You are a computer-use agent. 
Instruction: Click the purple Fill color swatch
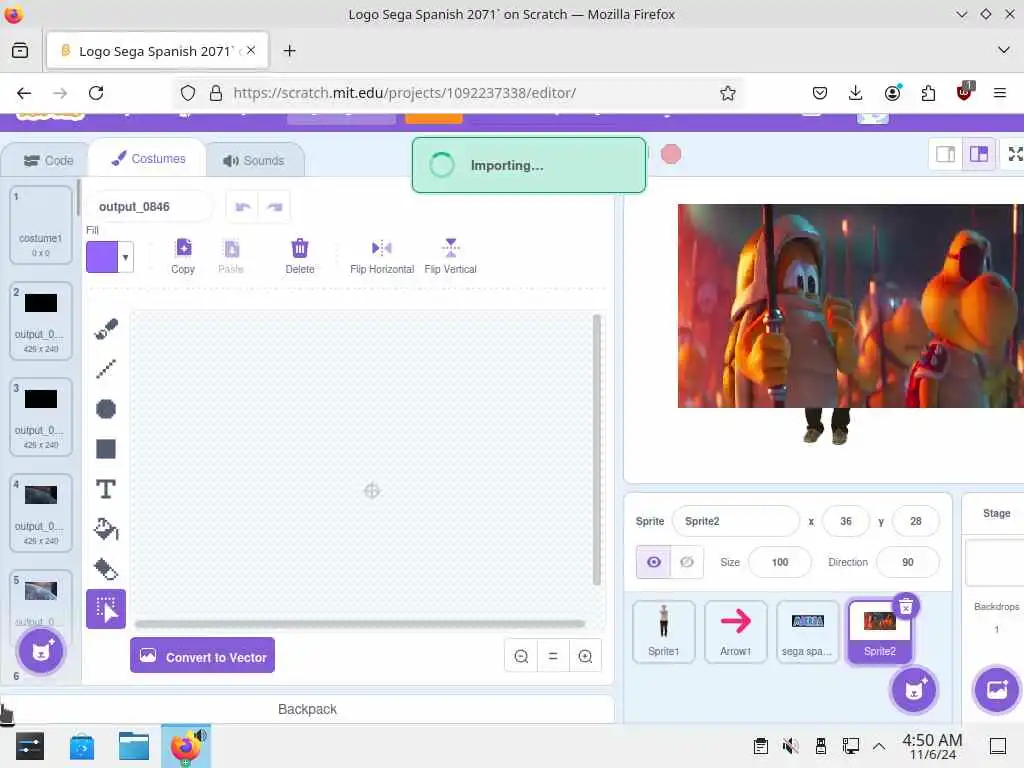click(x=103, y=257)
